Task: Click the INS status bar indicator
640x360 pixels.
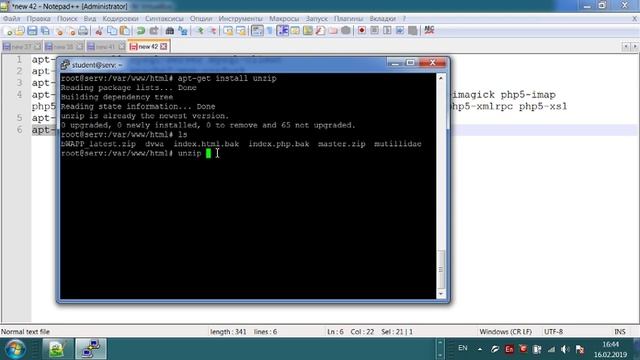Action: click(620, 331)
